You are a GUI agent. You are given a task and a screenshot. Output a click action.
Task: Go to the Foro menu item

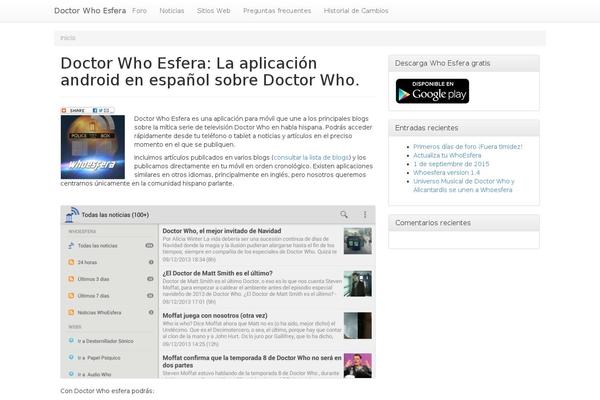[x=140, y=11]
